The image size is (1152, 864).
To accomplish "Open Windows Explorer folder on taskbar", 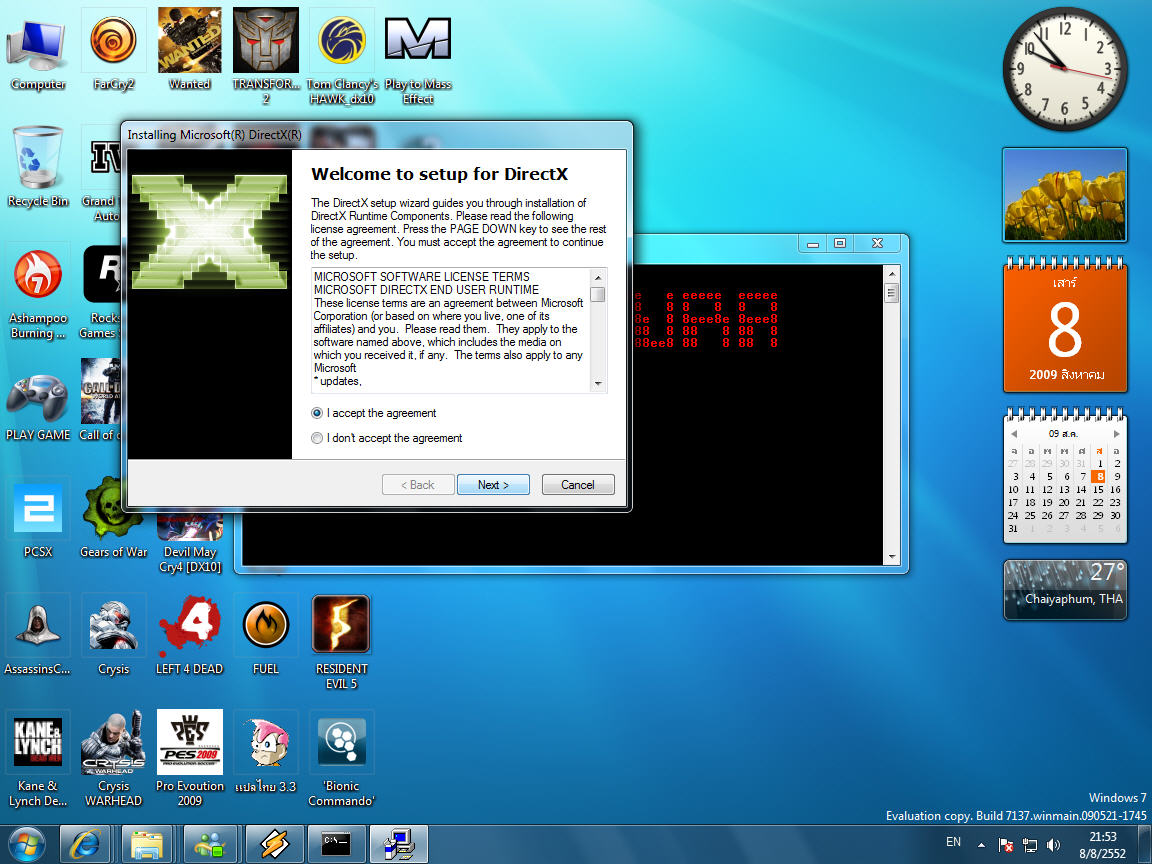I will [147, 845].
